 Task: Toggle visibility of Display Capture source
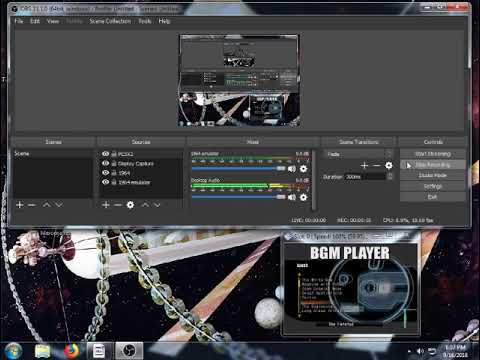106,163
